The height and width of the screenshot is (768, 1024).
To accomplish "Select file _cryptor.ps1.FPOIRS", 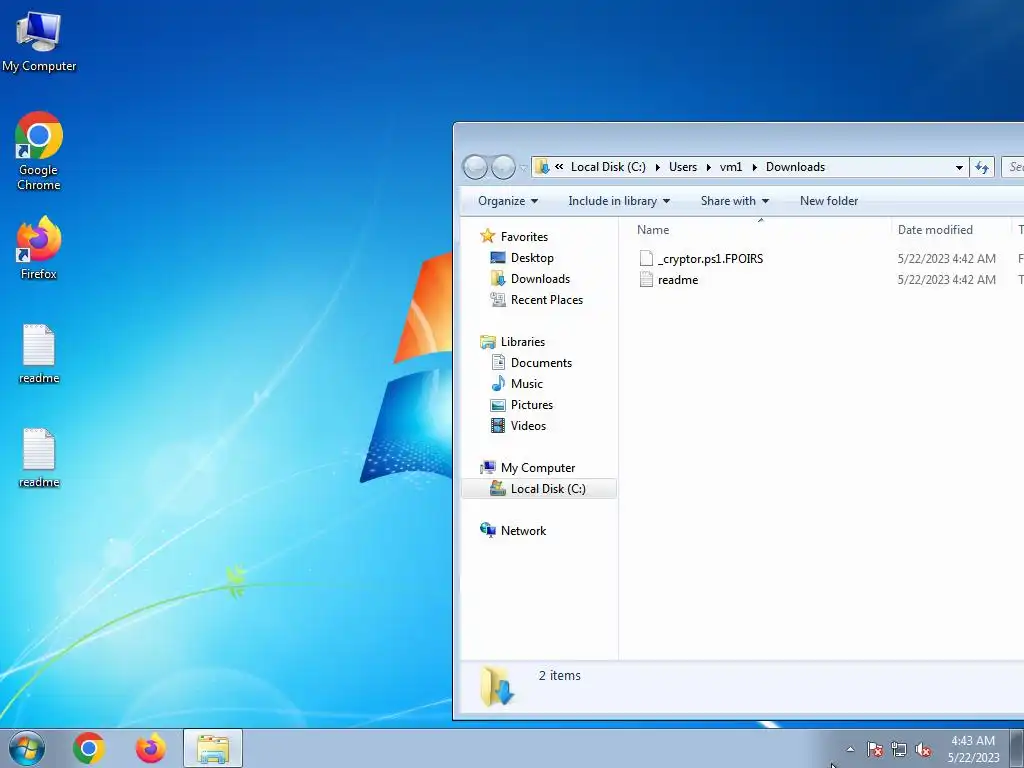I will [710, 259].
